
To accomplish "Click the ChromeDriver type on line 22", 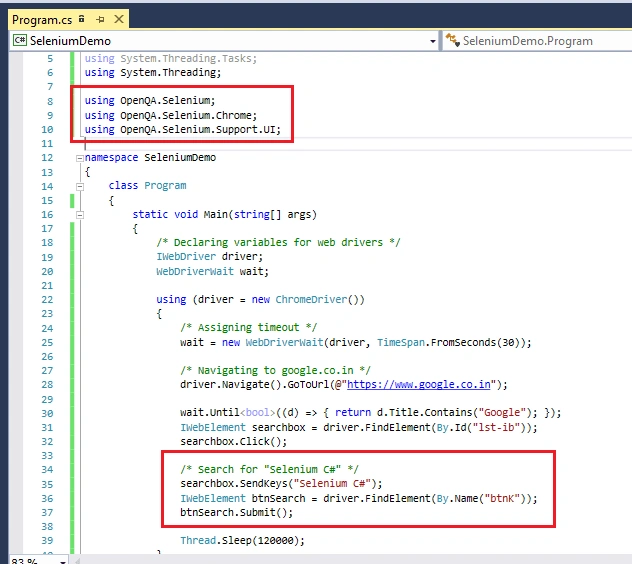I will coord(311,300).
